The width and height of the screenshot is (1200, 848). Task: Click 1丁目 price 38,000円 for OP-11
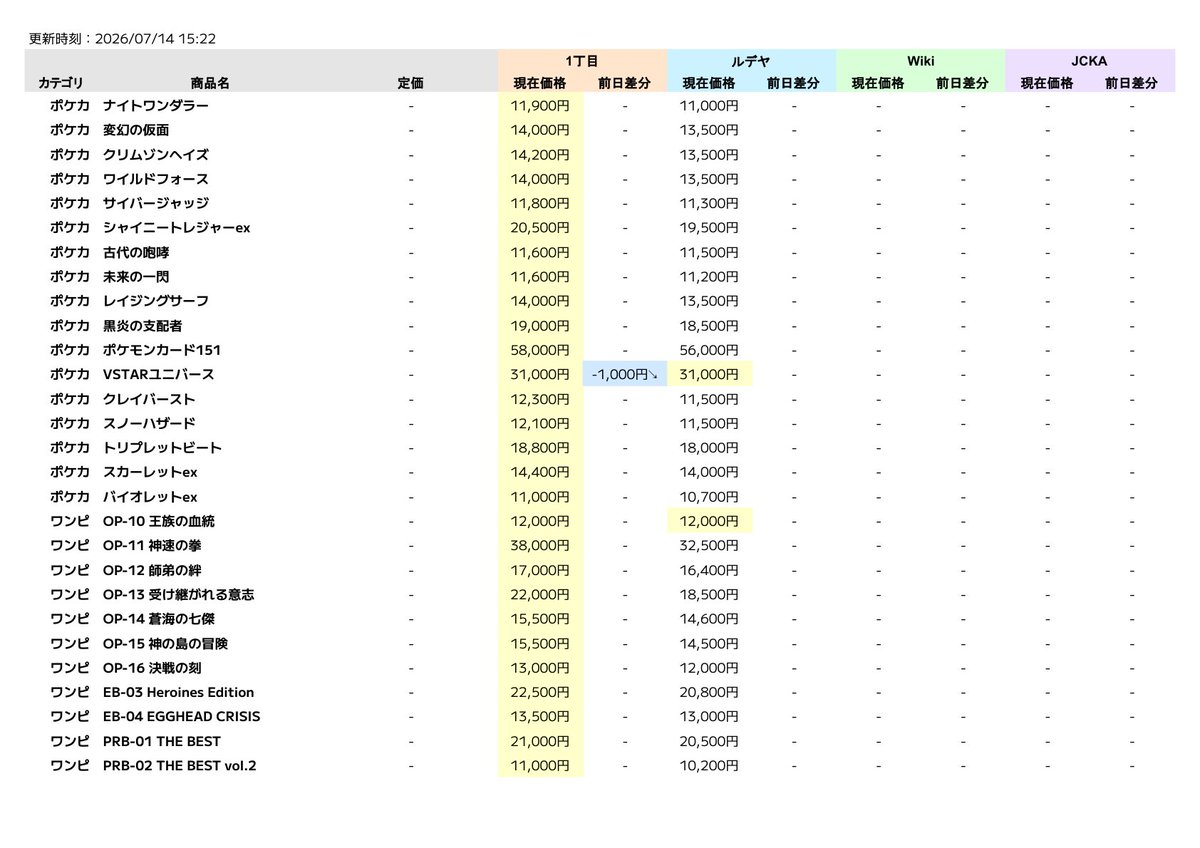click(540, 545)
